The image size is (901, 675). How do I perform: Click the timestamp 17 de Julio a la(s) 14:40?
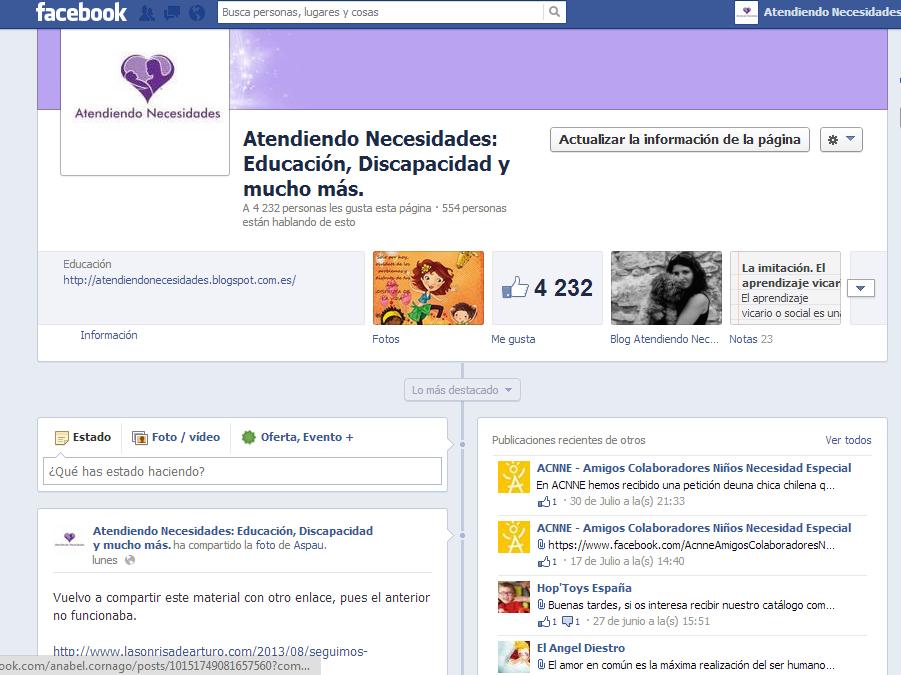coord(627,561)
